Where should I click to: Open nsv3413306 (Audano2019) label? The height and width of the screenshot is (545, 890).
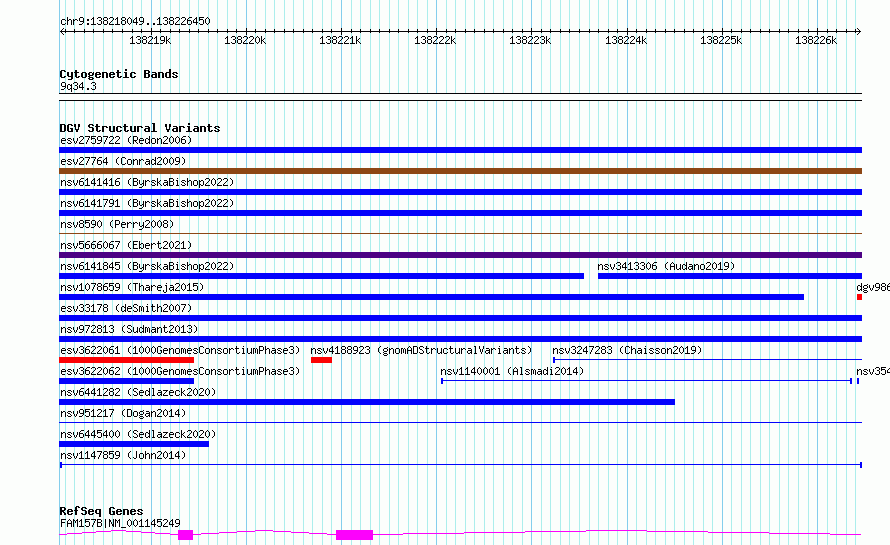(666, 266)
